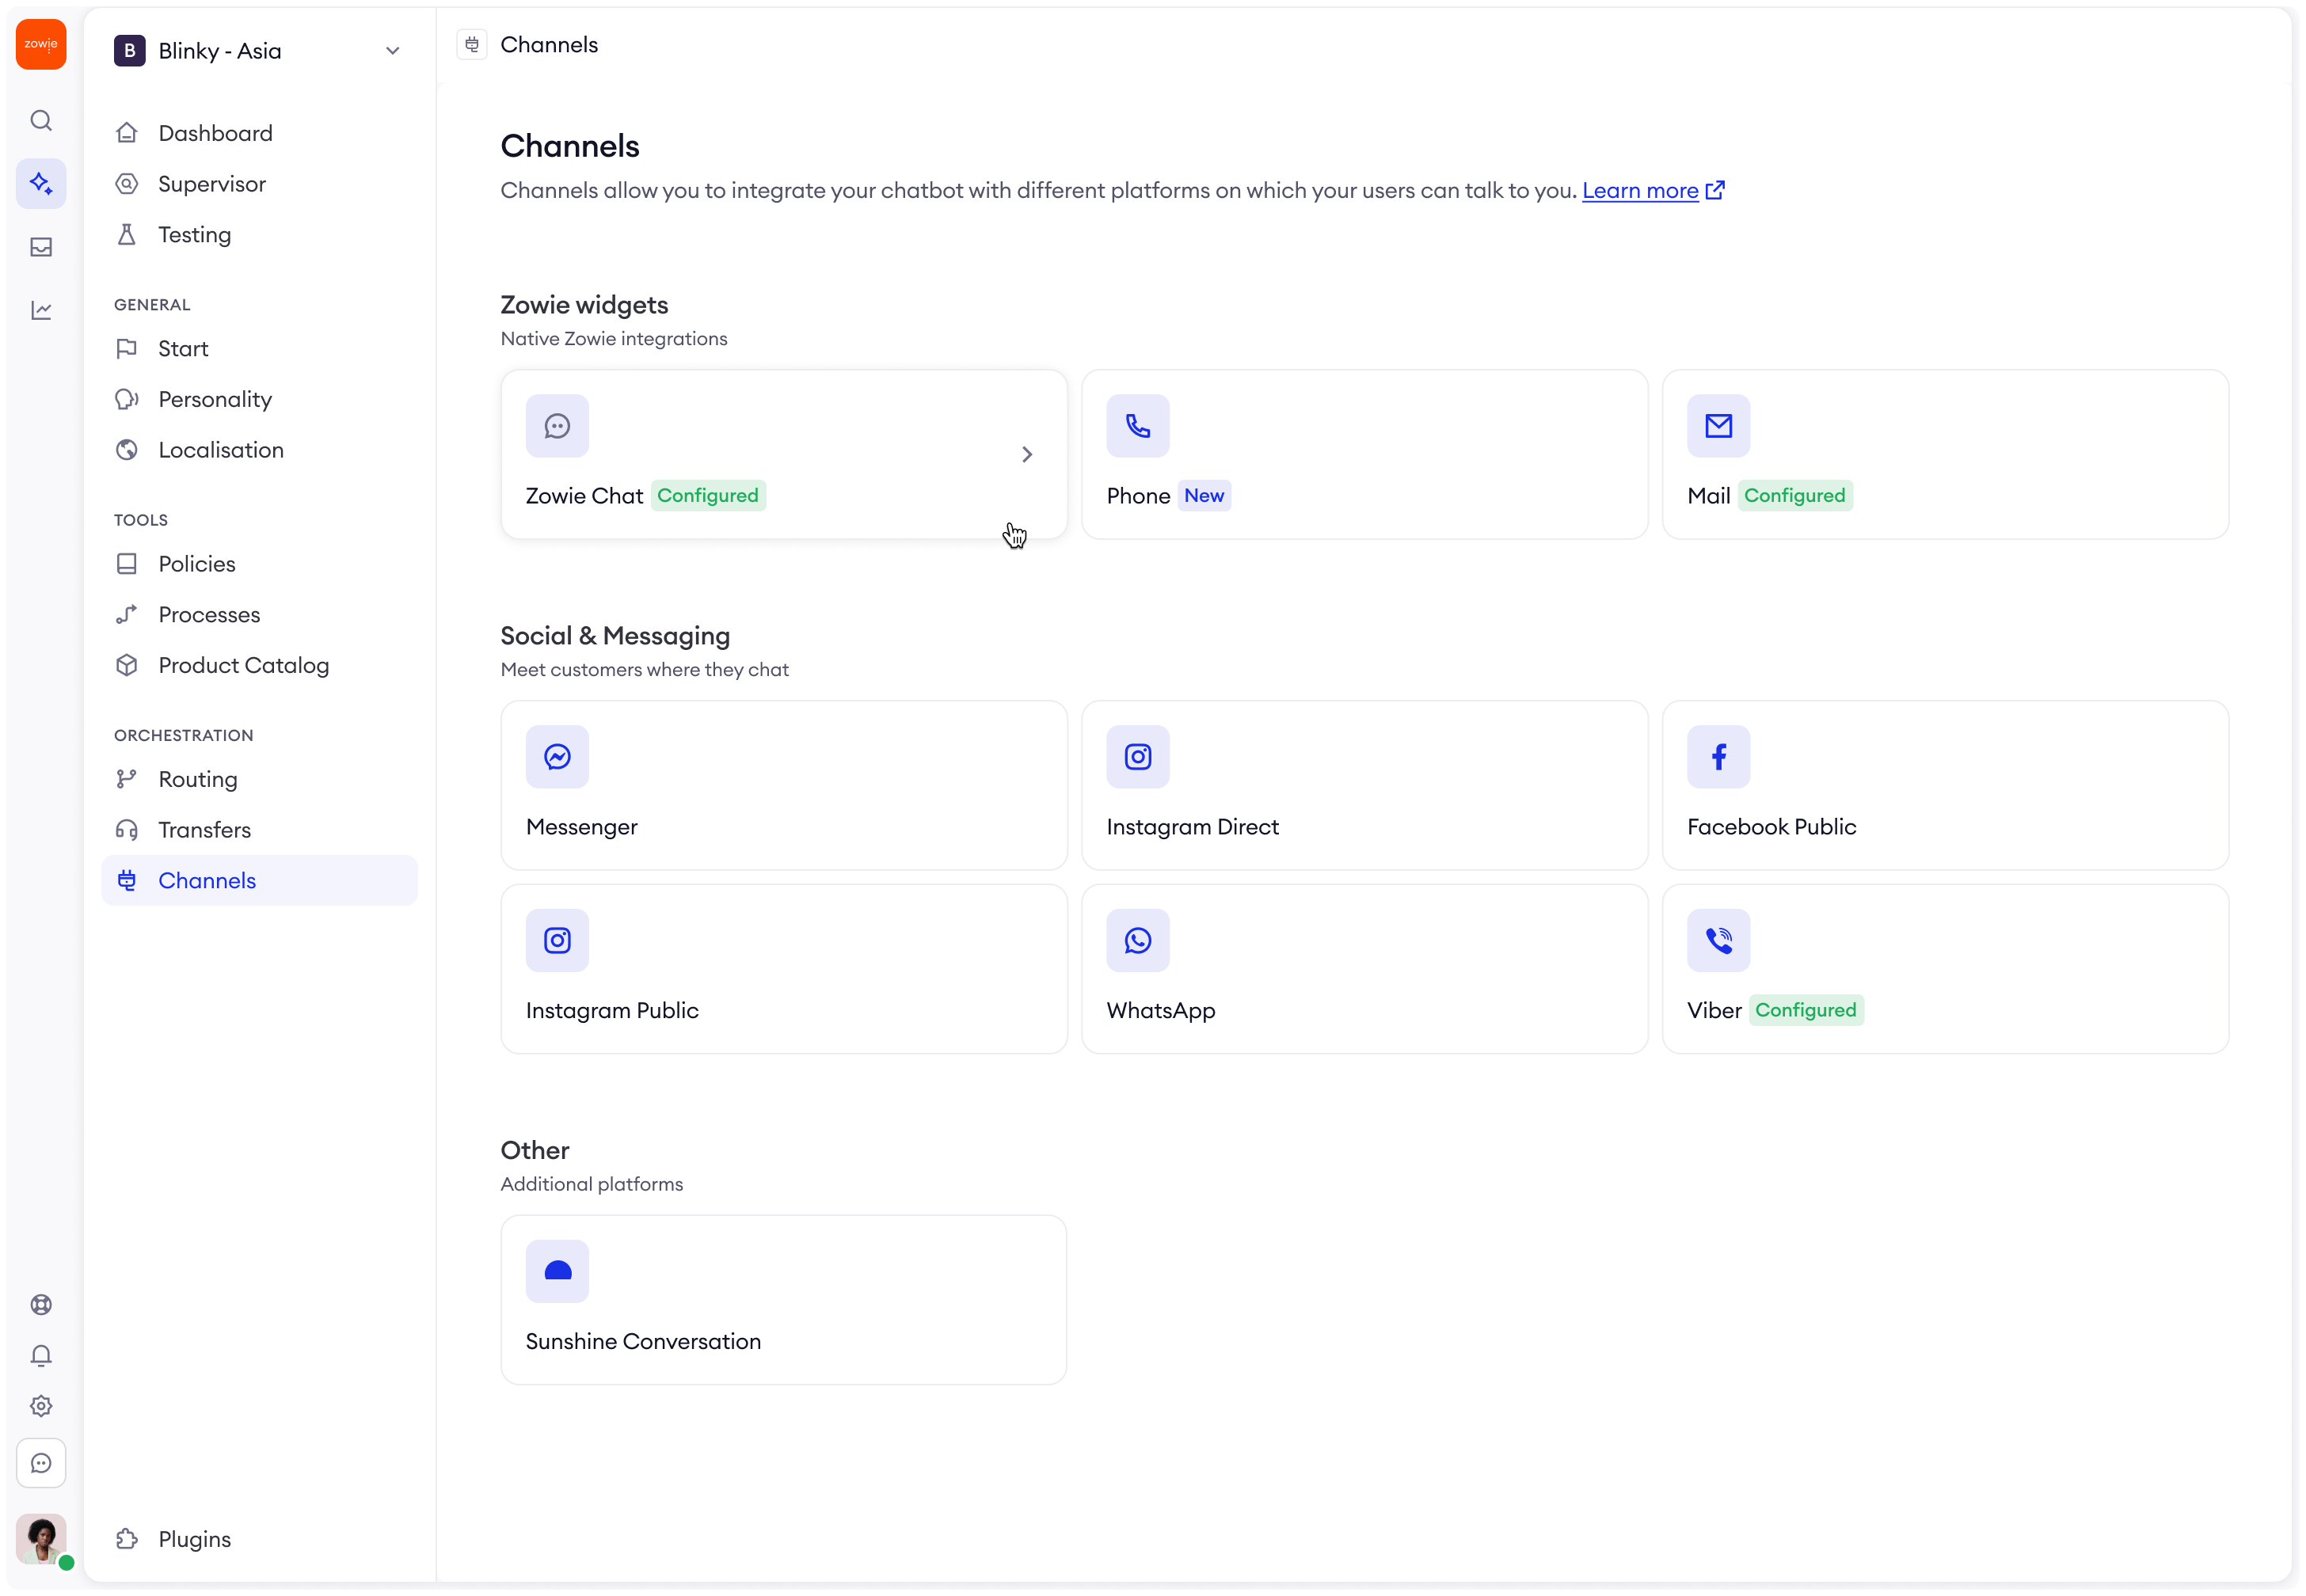Open Zowie Chat chevron arrow
The width and height of the screenshot is (2306, 1596).
(1027, 455)
